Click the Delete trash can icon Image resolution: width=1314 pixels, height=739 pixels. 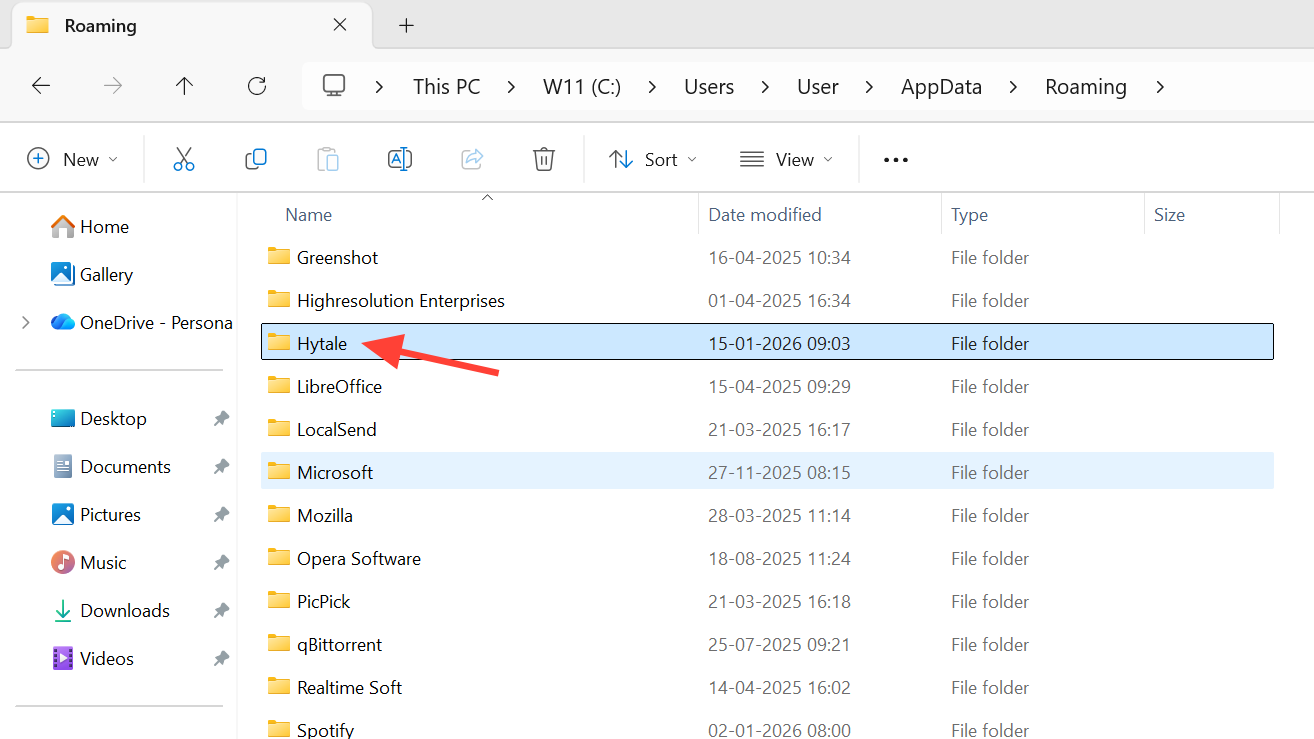coord(544,159)
